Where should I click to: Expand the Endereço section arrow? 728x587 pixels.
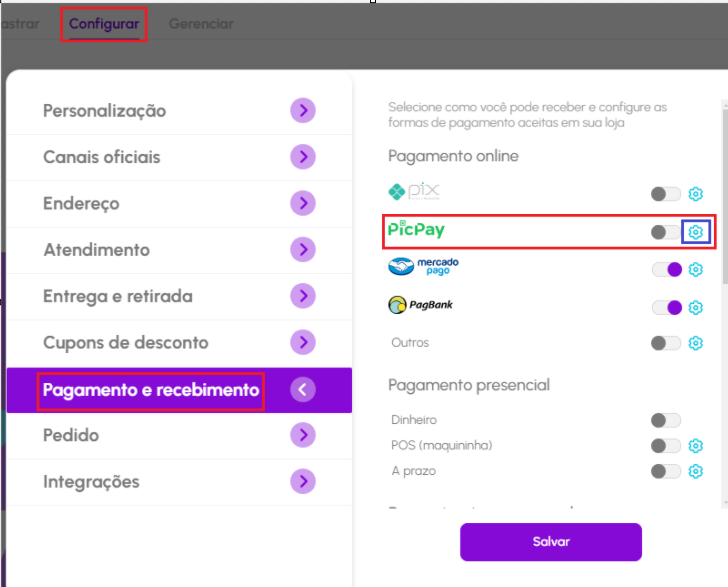(303, 204)
